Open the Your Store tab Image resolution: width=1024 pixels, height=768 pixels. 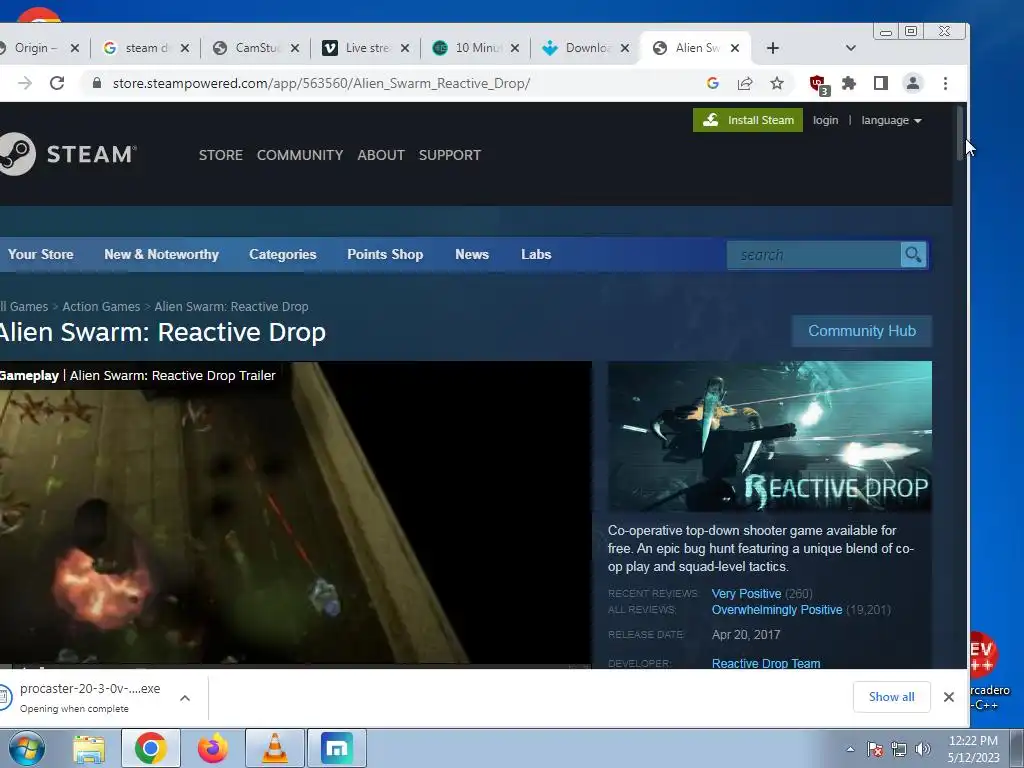40,254
